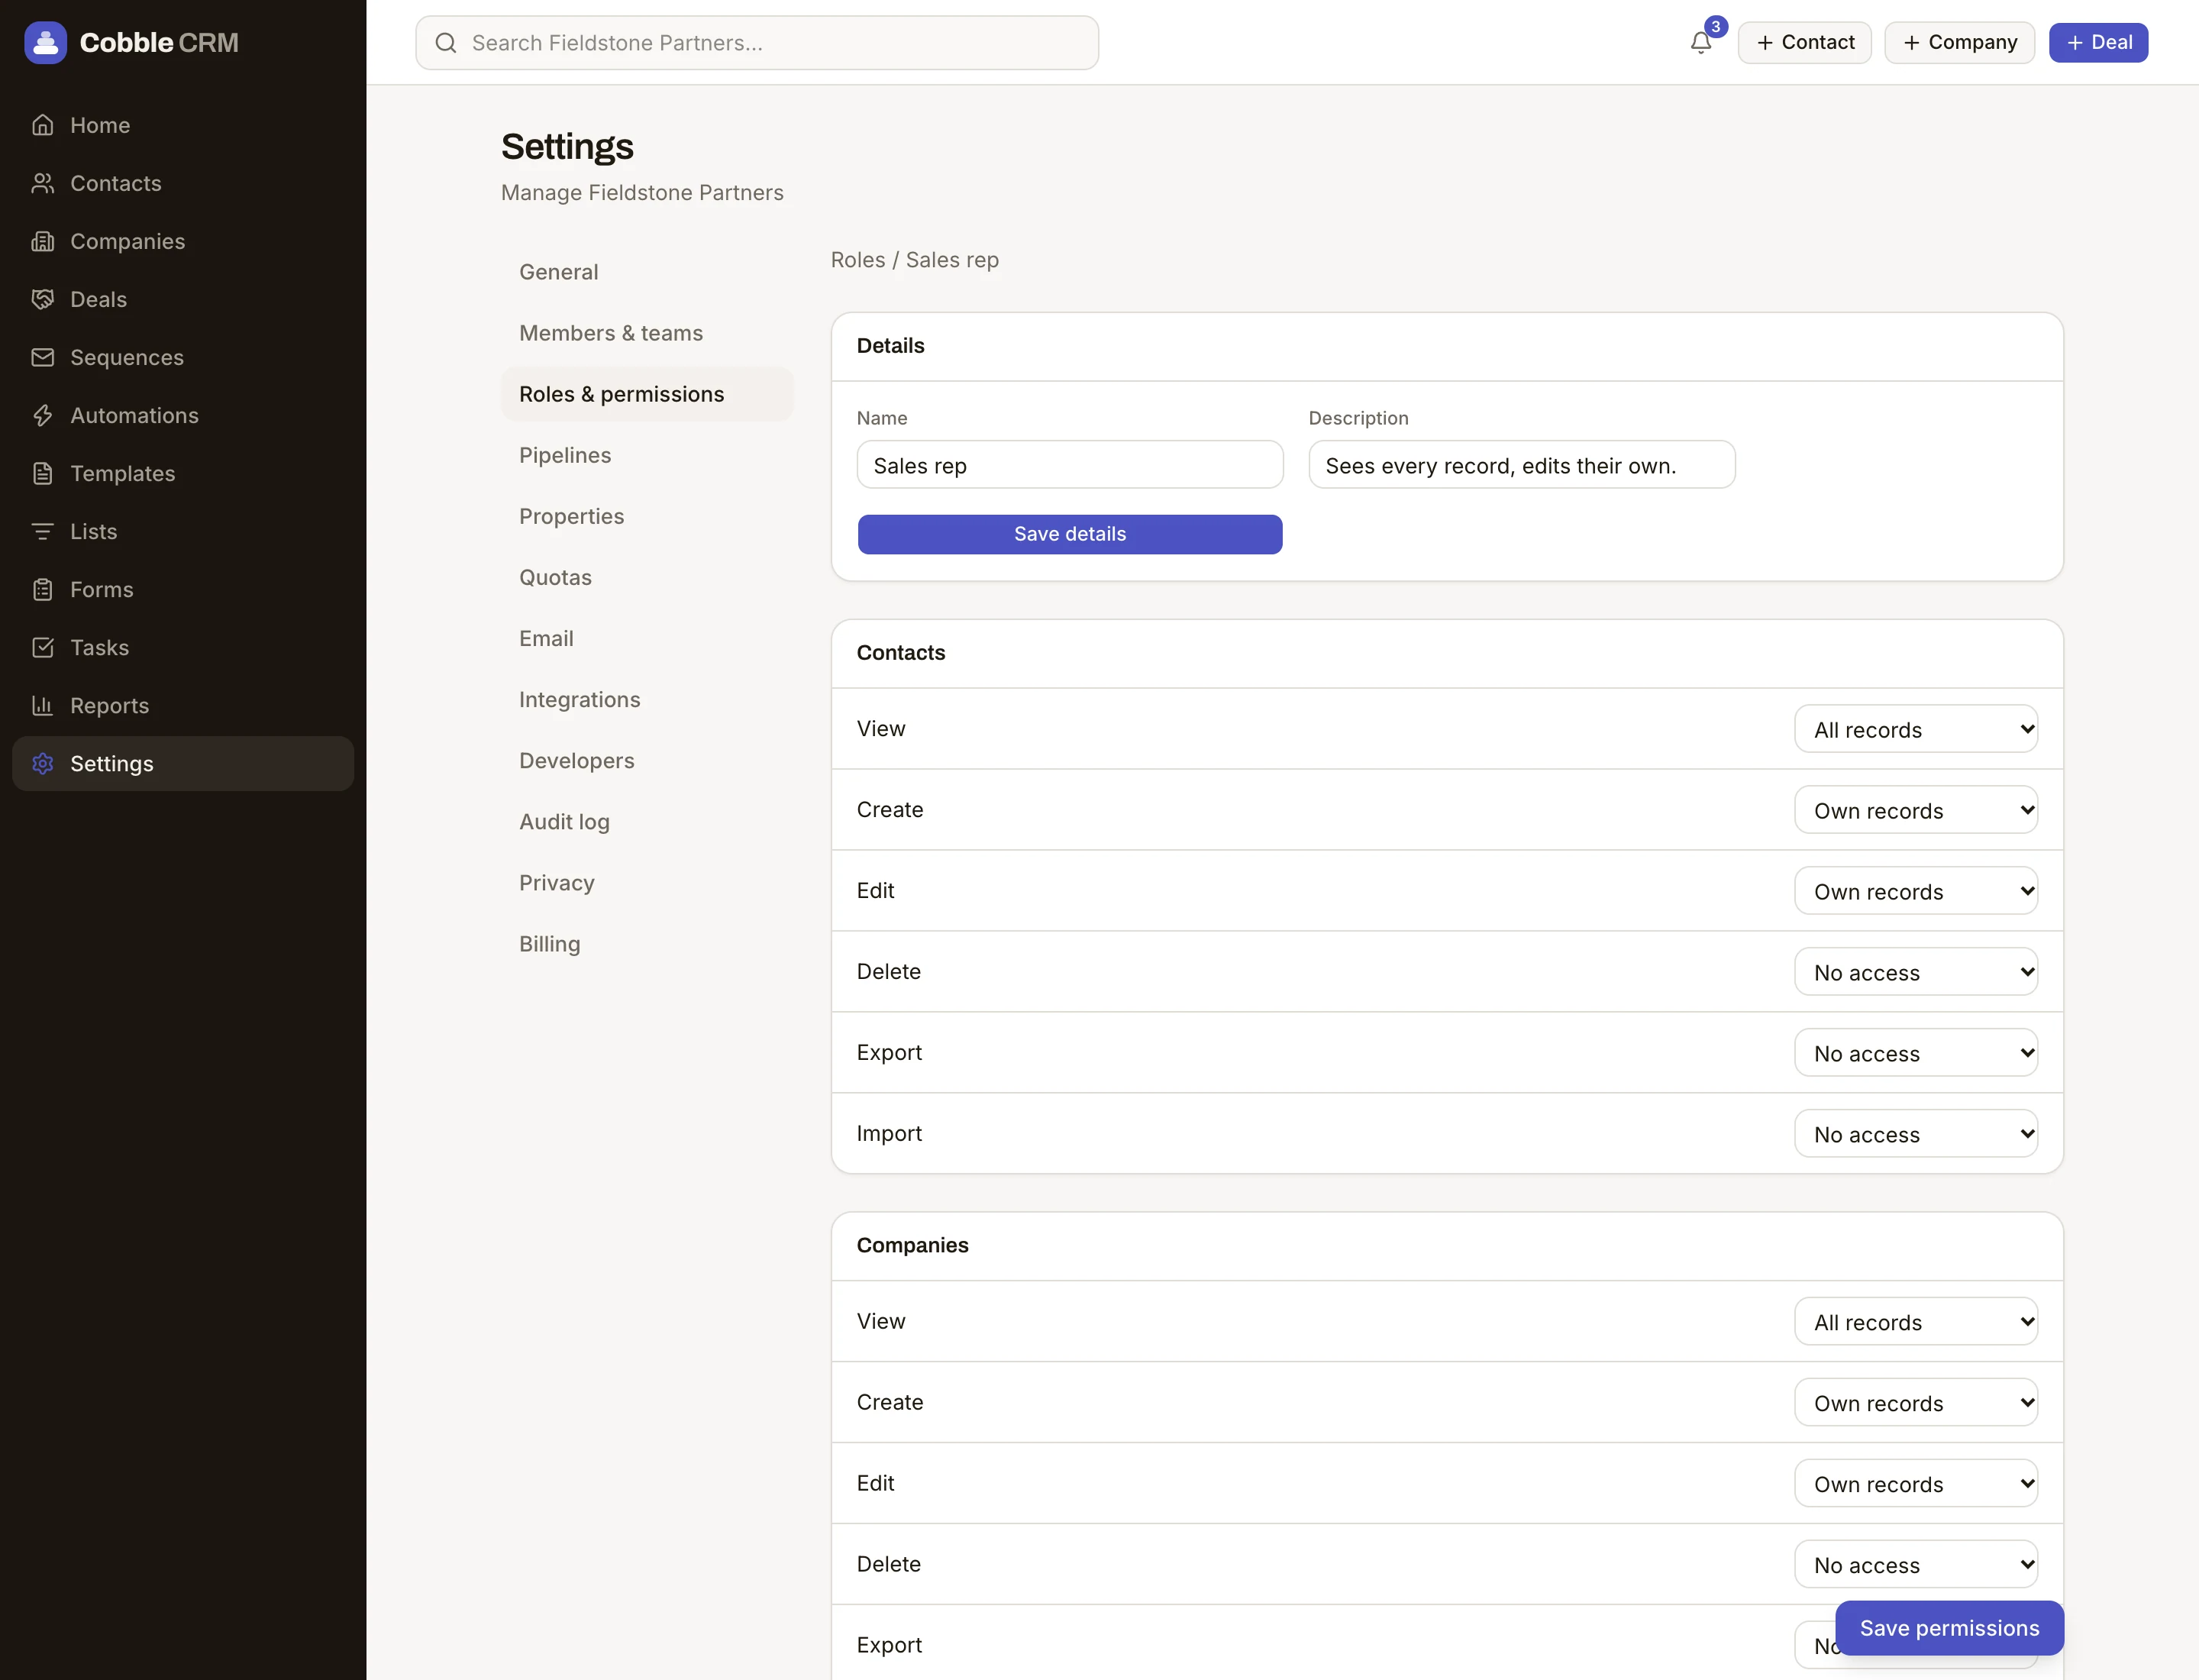Click the Settings gear icon in sidebar
Screen dimensions: 2199x1680
(x=42, y=763)
